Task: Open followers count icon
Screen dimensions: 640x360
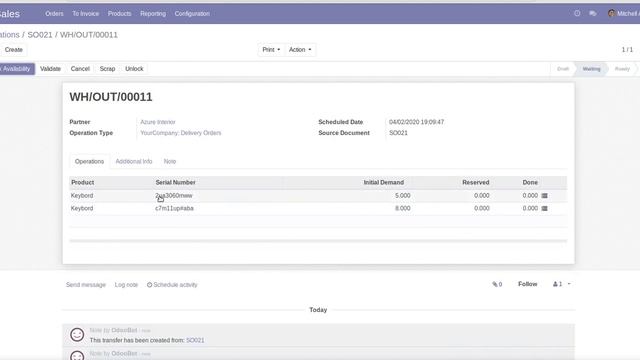Action: (x=558, y=284)
